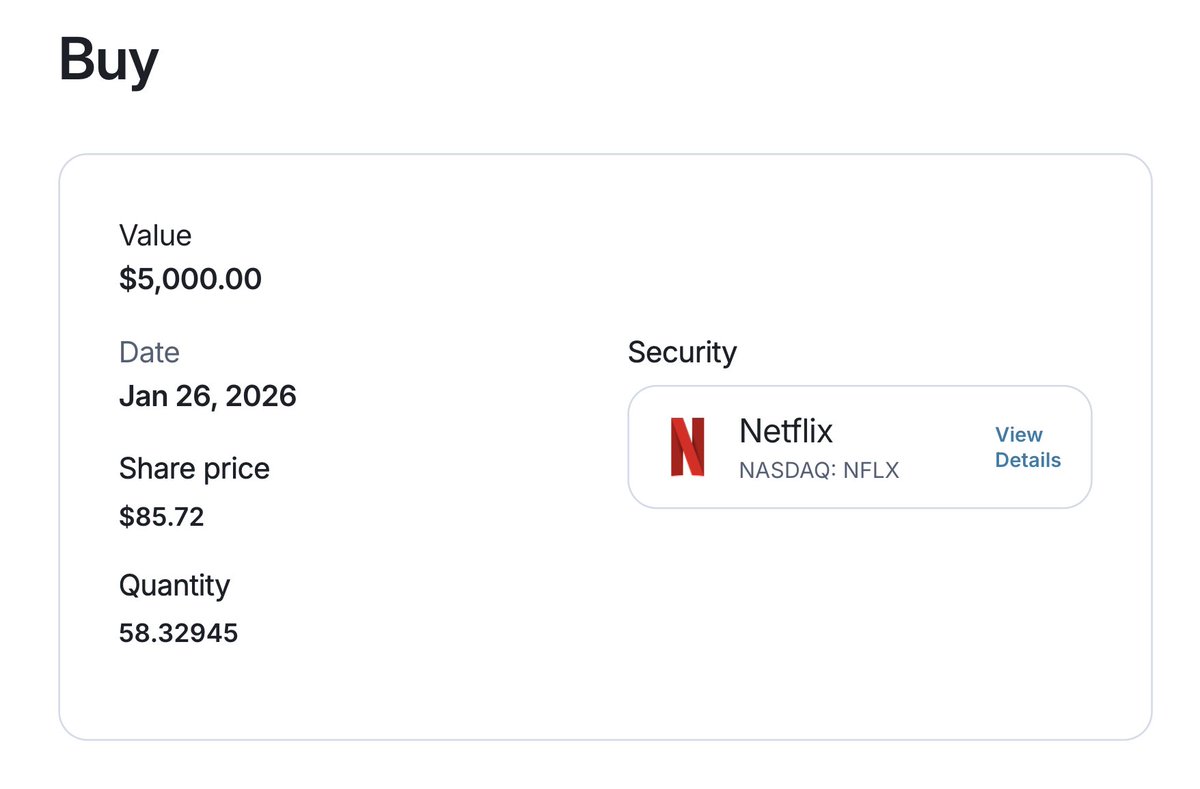1200x789 pixels.
Task: Click the word 'Share' in Share price
Action: point(153,468)
